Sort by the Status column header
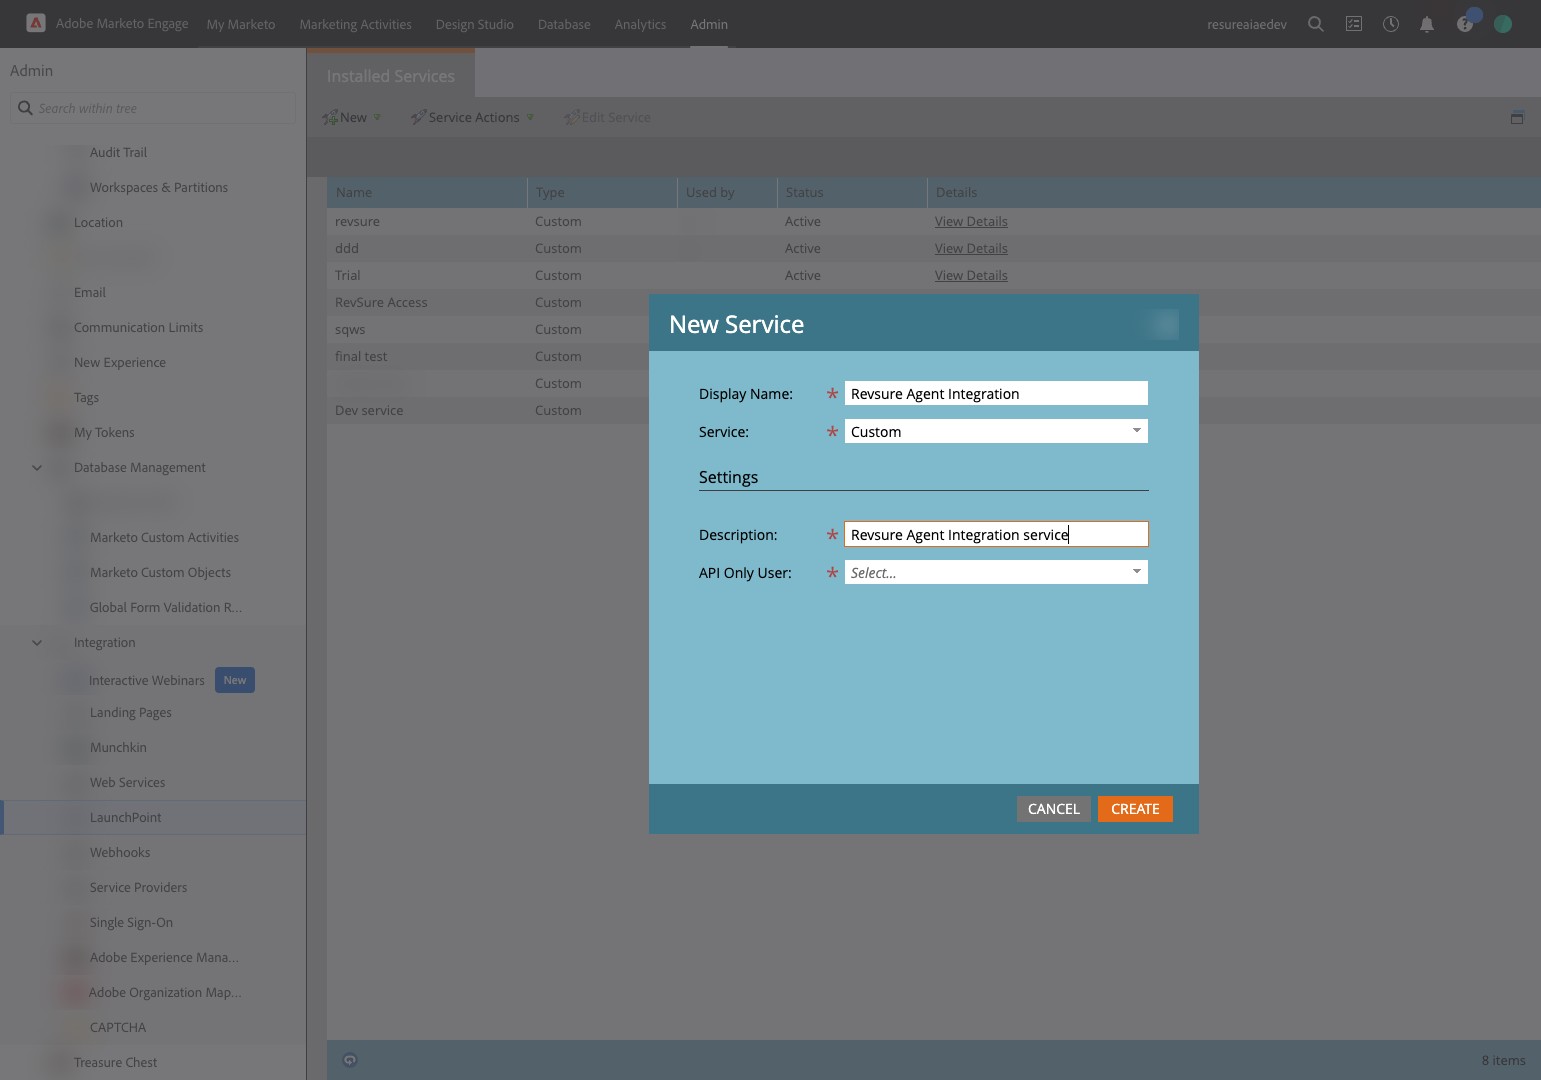Screen dimensions: 1541x1080 point(852,192)
